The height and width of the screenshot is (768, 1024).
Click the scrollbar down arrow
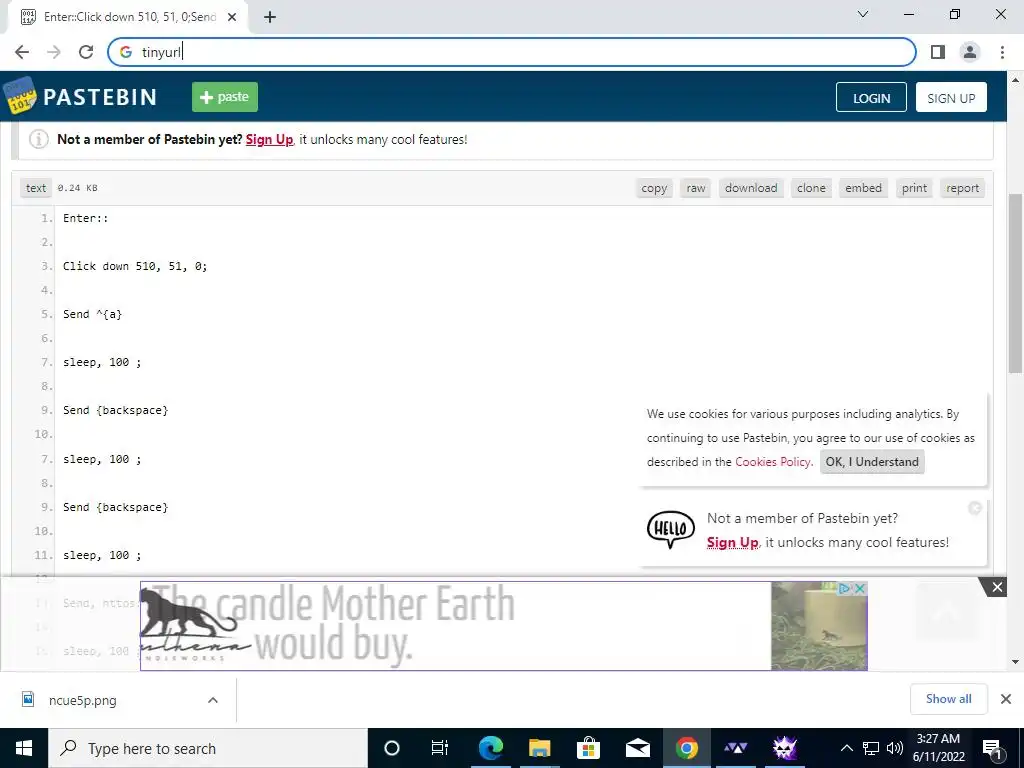[x=1015, y=661]
